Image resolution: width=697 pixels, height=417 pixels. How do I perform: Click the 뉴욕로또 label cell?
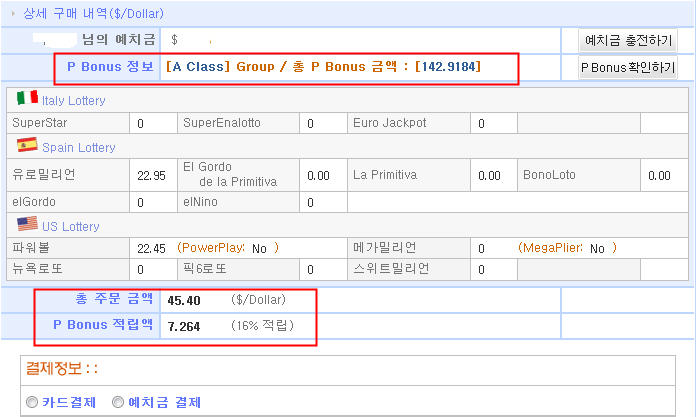tap(68, 269)
